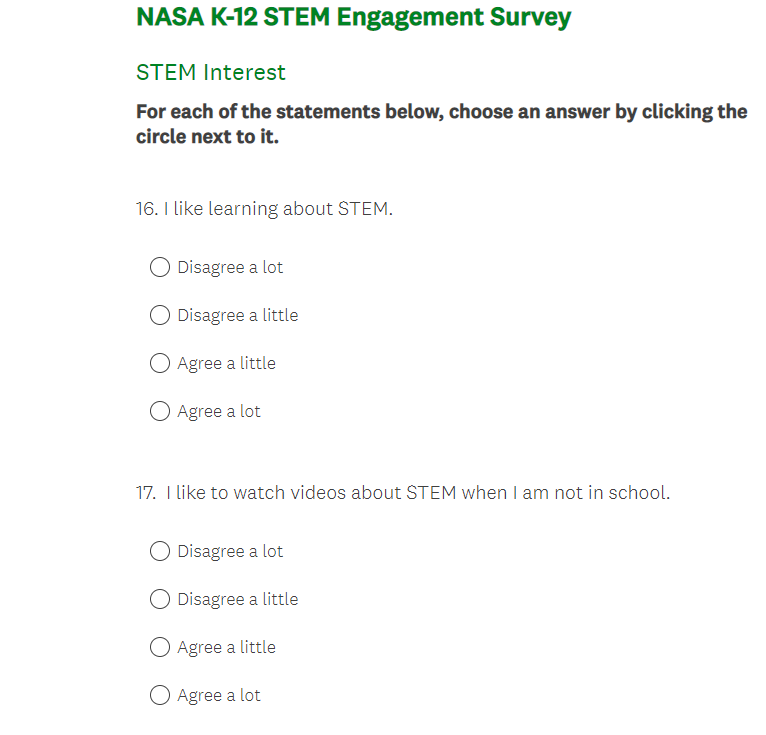Click the 'Agree a lot' label text under question 16
Screen dimensions: 766x735
click(x=219, y=411)
